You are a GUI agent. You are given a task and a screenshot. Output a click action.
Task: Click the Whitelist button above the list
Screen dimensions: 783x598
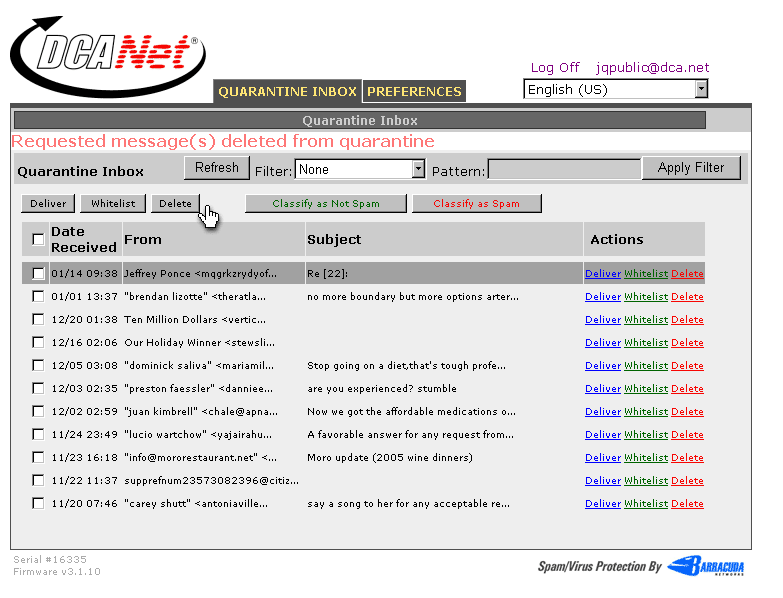(113, 203)
